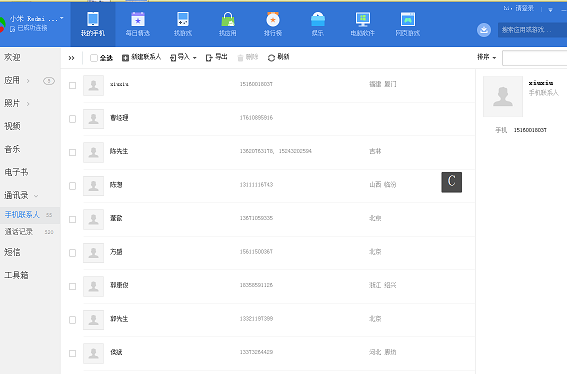Tick the checkbox in the 山西 临汾 row
567x374 pixels.
(72, 186)
